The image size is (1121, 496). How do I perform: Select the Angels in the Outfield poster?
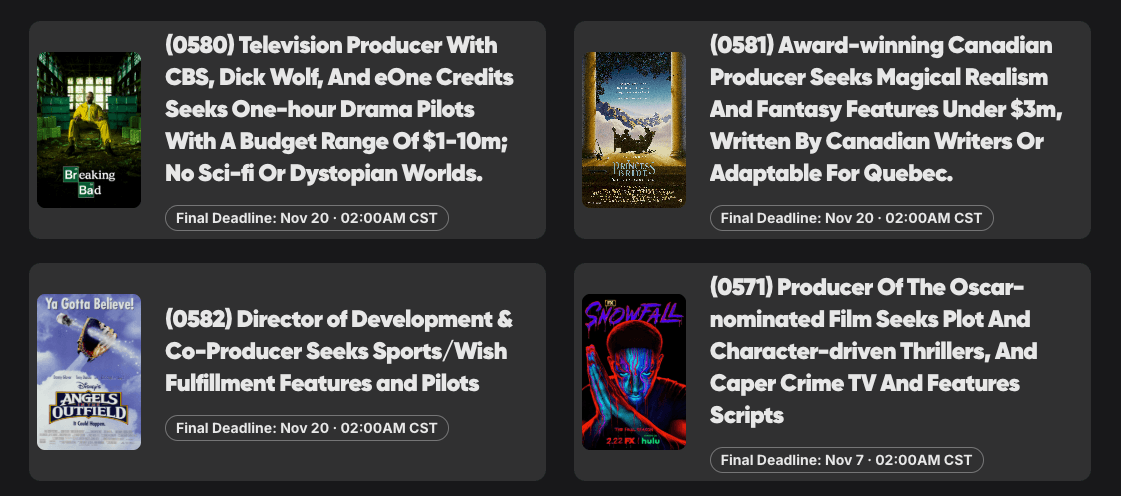(x=89, y=372)
